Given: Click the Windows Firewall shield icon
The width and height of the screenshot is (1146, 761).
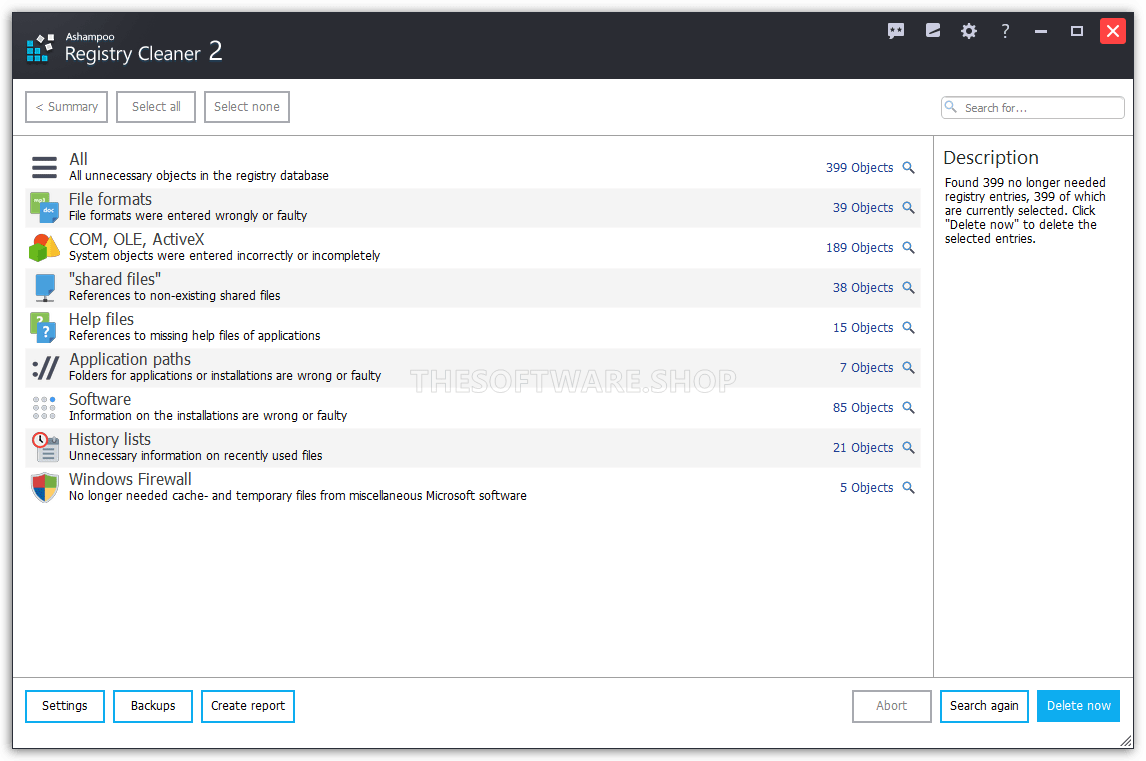Looking at the screenshot, I should click(x=45, y=488).
